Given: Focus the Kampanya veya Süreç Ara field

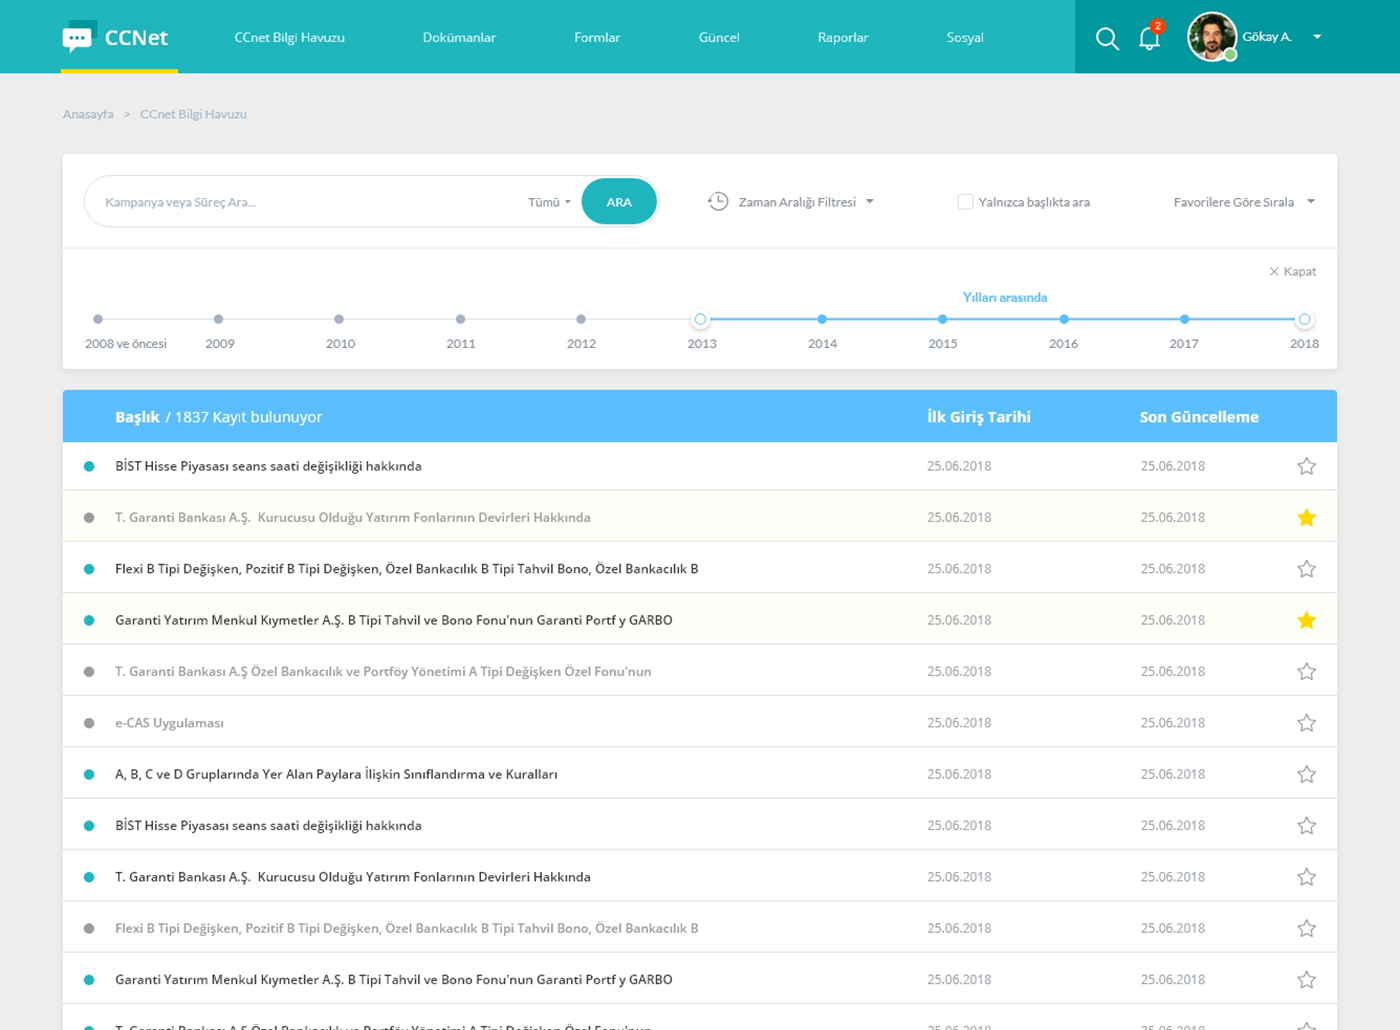Looking at the screenshot, I should coord(300,202).
